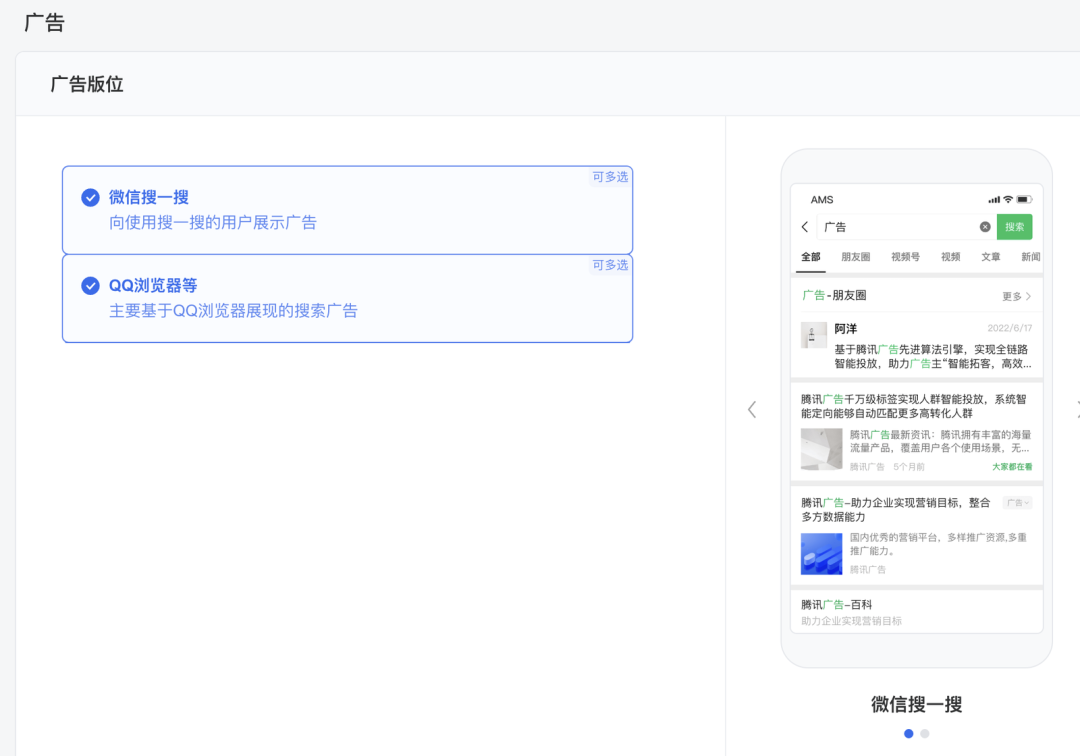Click the green 搜索 button
The width and height of the screenshot is (1080, 756).
[x=1014, y=227]
